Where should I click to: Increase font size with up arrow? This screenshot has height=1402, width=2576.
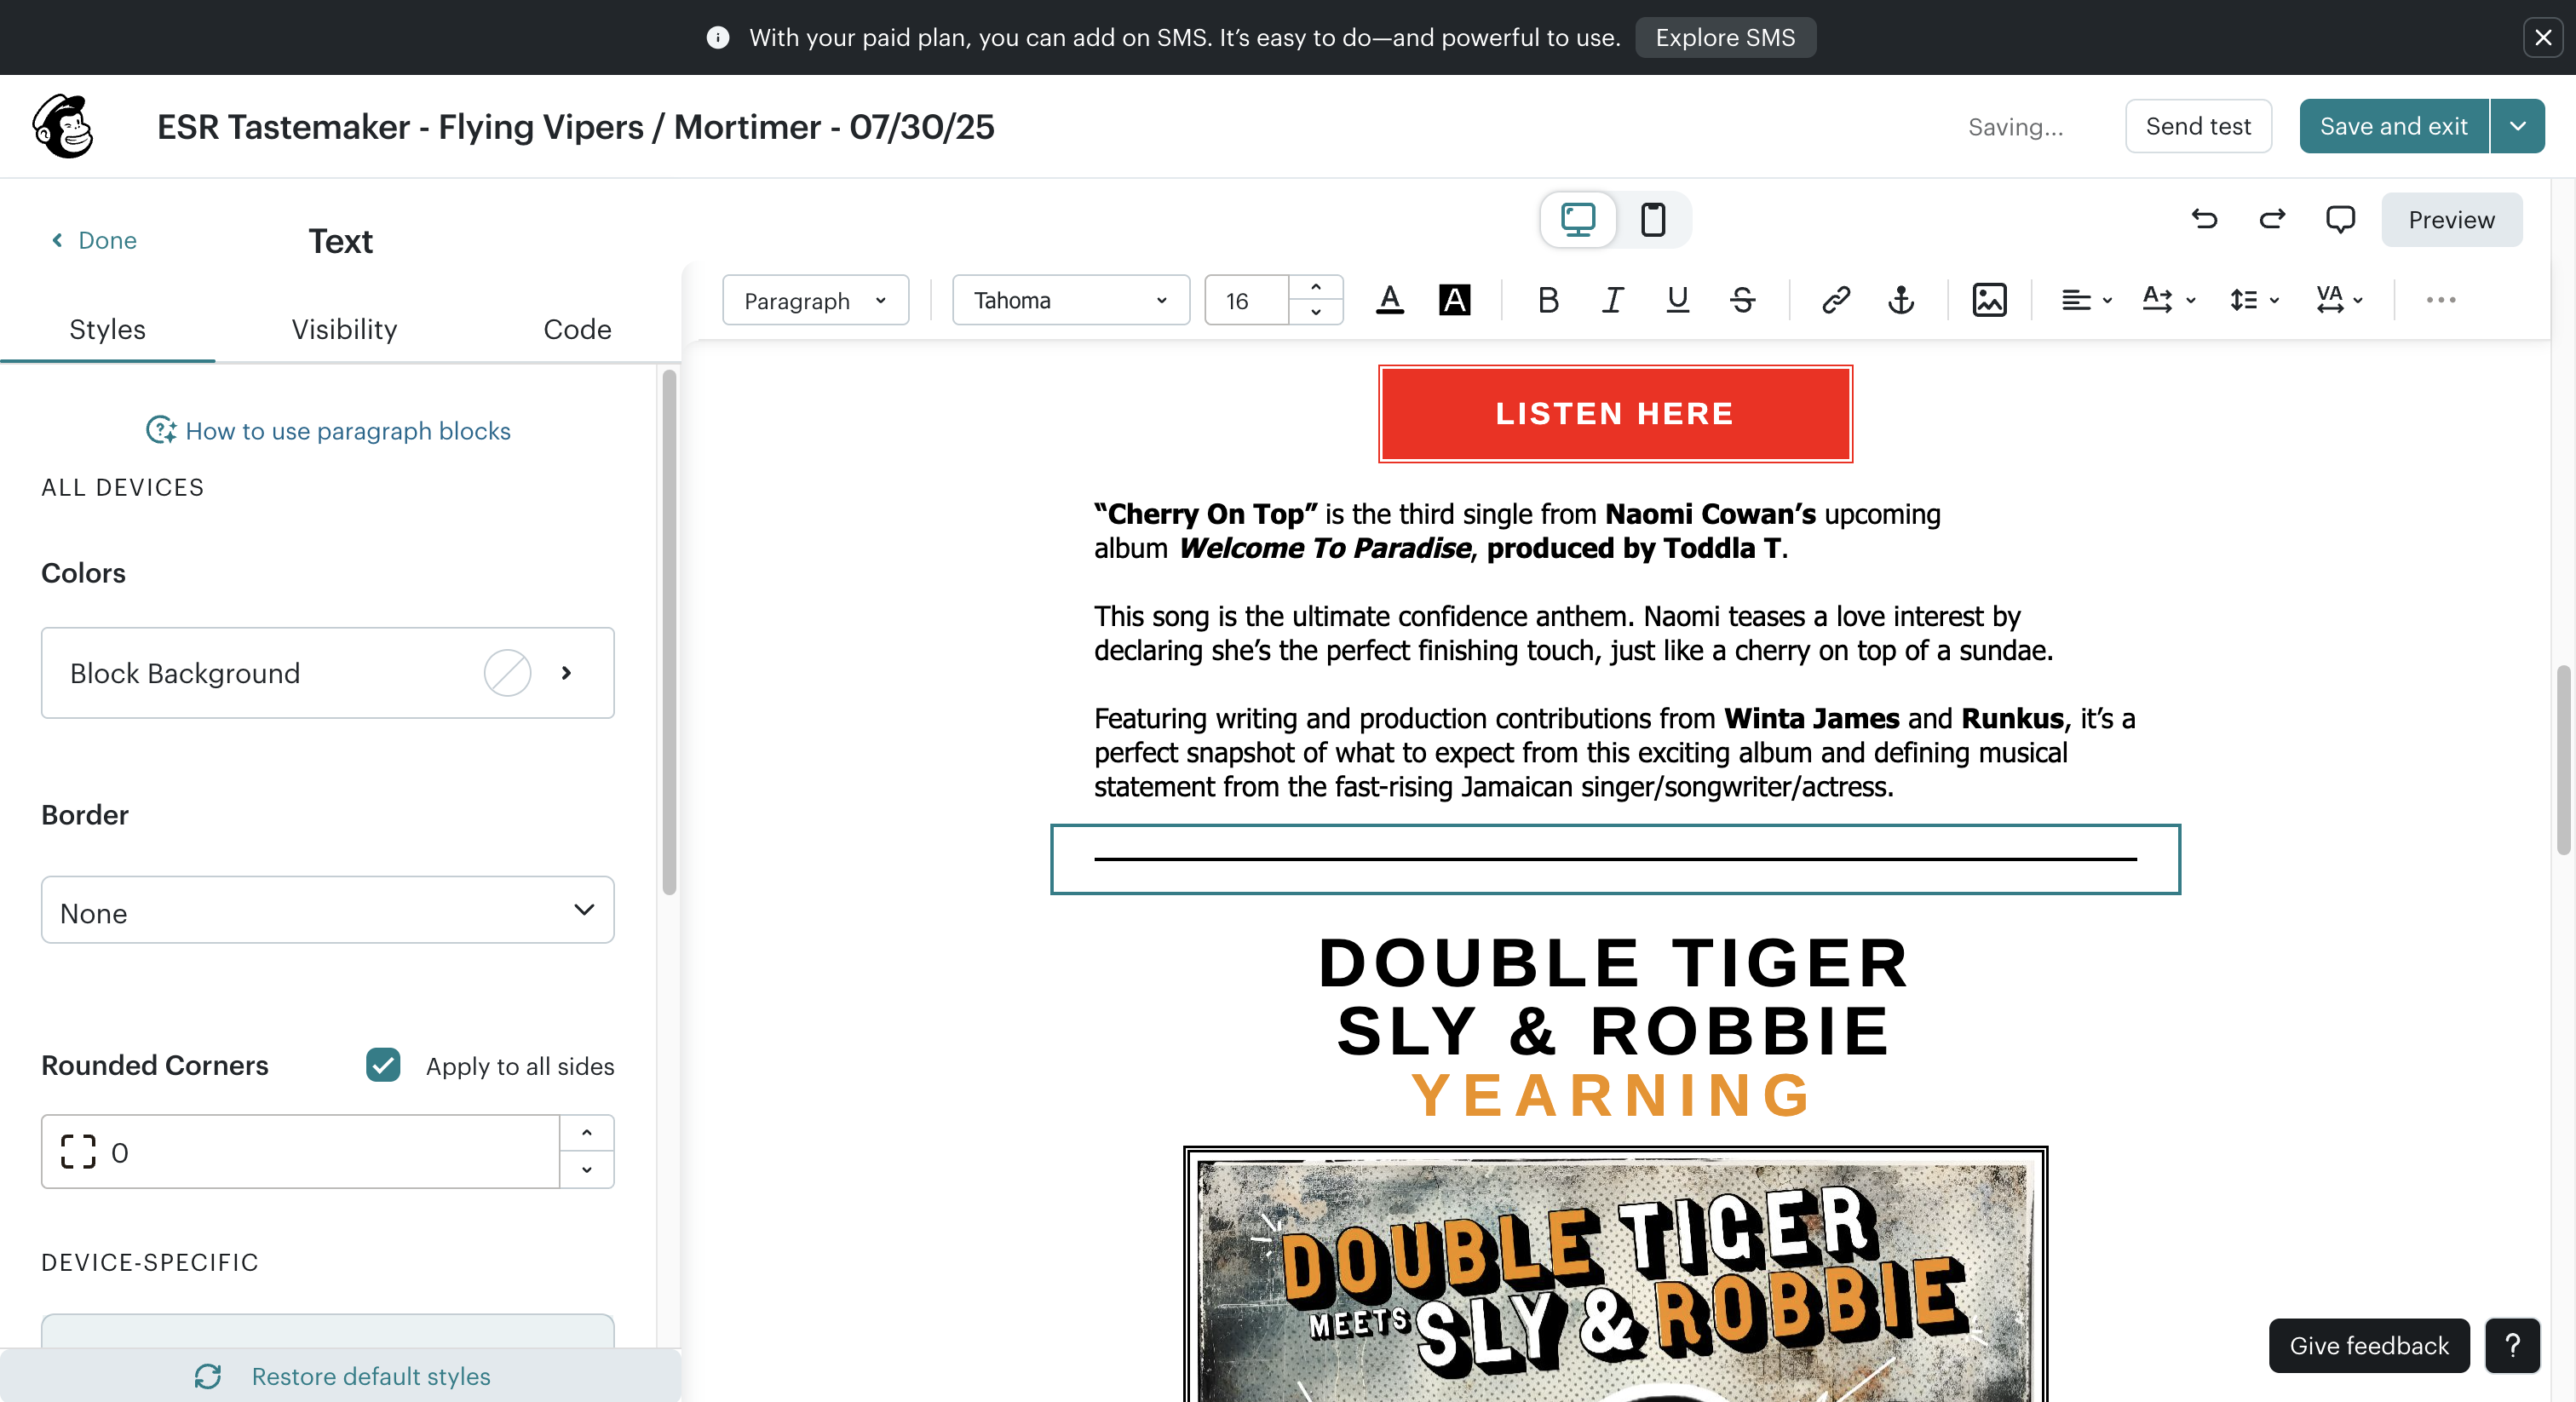pos(1316,288)
